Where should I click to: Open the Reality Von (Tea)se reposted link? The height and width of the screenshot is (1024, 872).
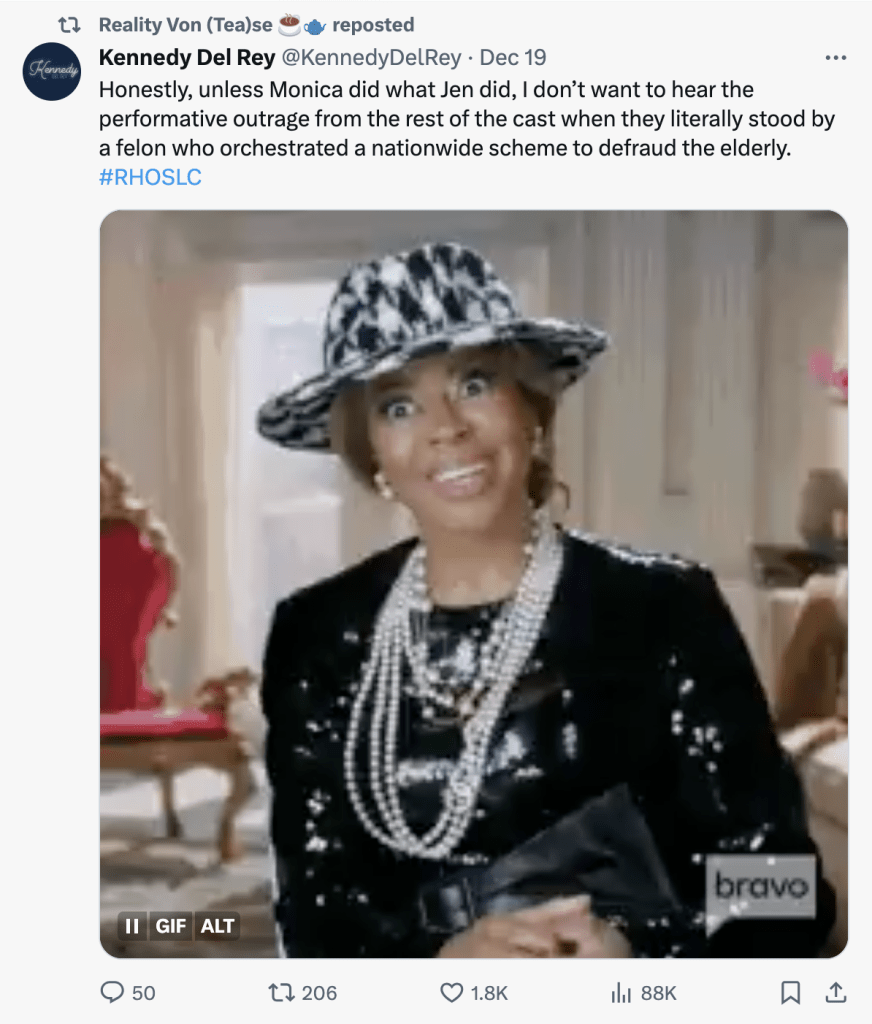click(x=256, y=25)
